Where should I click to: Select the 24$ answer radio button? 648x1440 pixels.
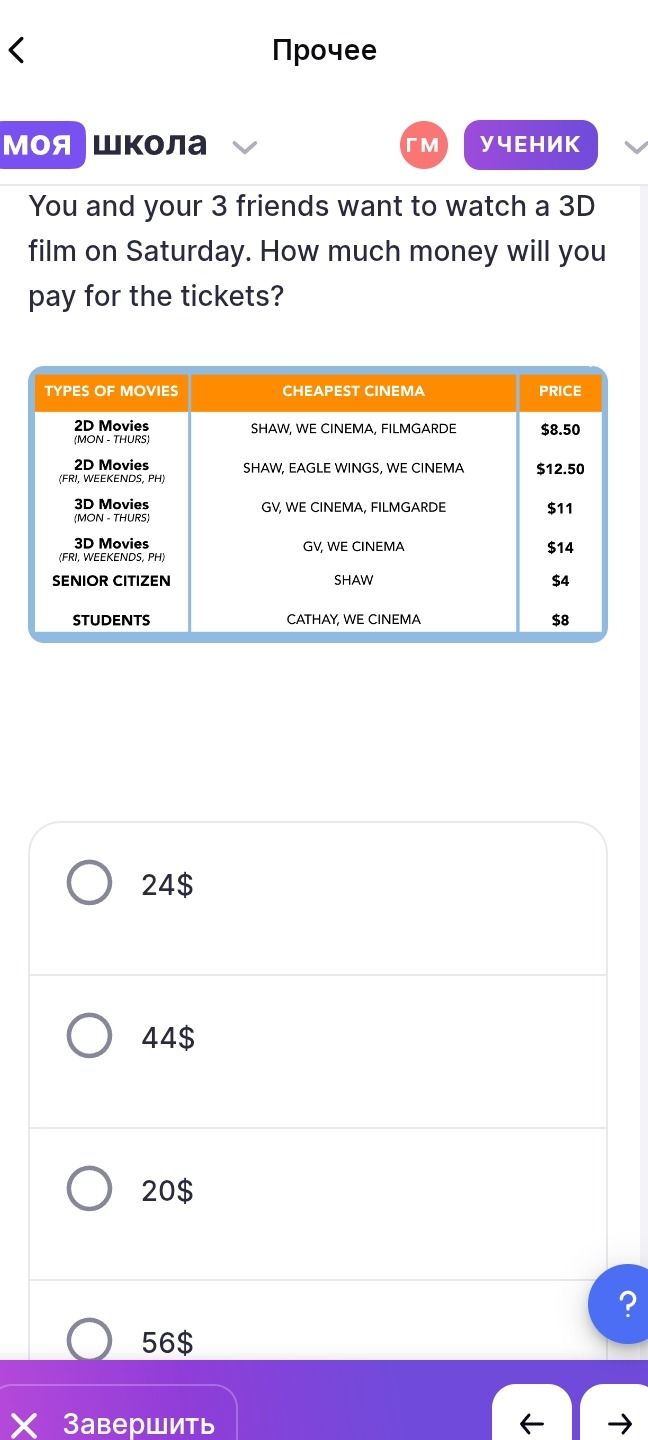pyautogui.click(x=89, y=883)
